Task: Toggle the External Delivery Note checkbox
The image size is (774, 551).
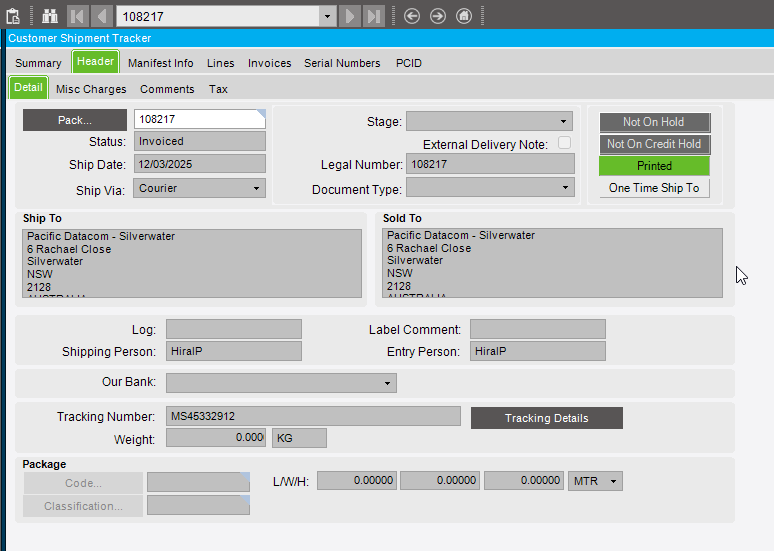Action: [564, 143]
